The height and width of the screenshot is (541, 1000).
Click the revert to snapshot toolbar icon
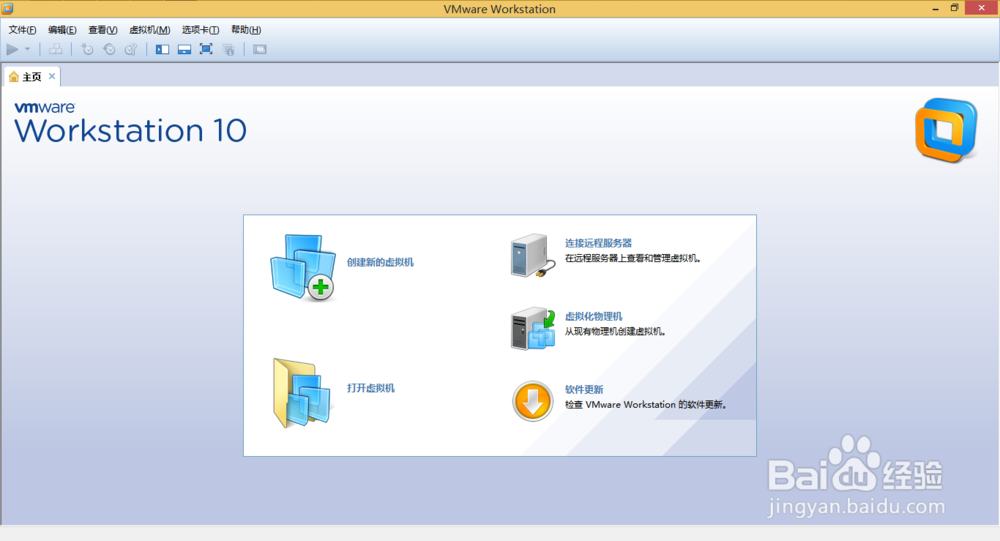[x=109, y=49]
